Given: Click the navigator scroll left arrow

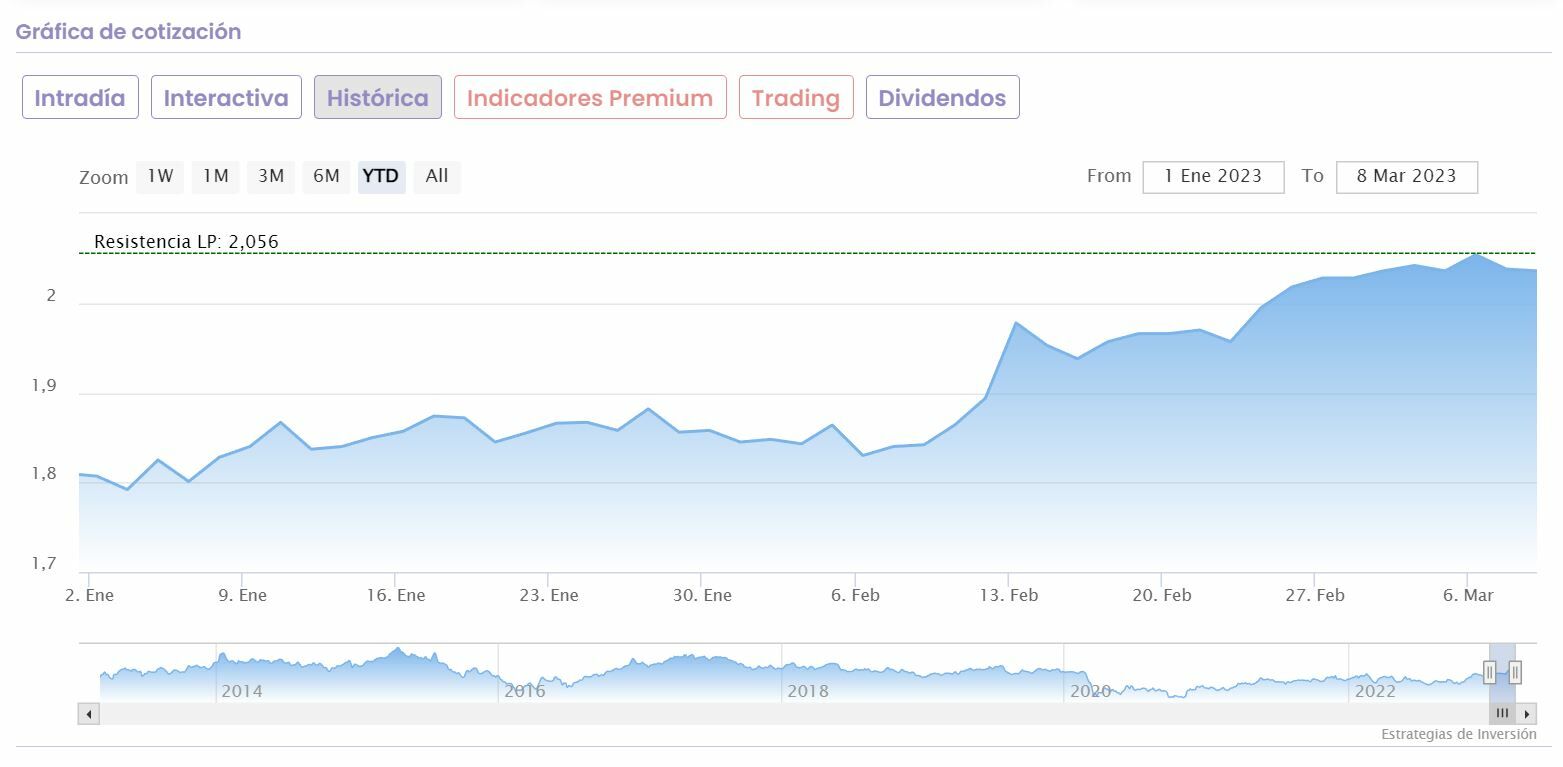Looking at the screenshot, I should [89, 714].
